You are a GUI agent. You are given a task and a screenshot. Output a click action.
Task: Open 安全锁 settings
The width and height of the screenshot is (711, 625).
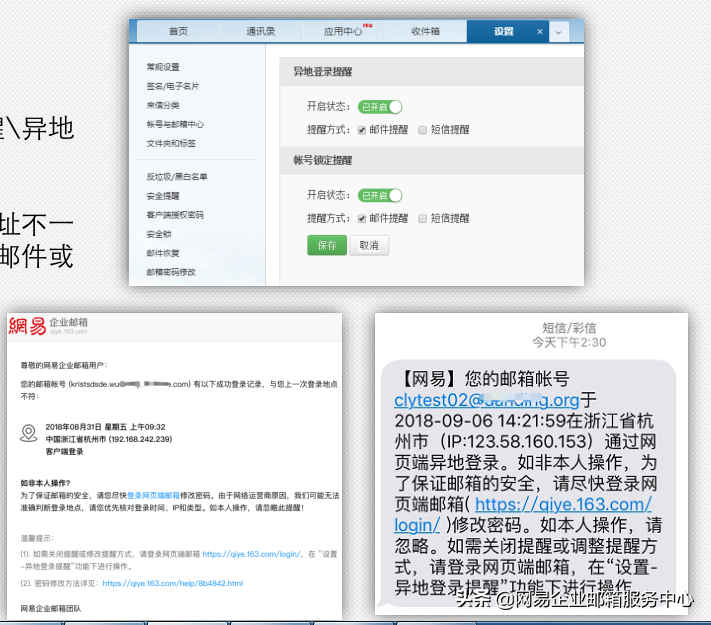click(x=159, y=234)
